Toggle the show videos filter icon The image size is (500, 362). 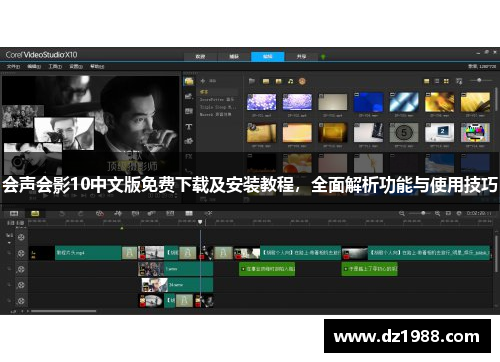[266, 81]
